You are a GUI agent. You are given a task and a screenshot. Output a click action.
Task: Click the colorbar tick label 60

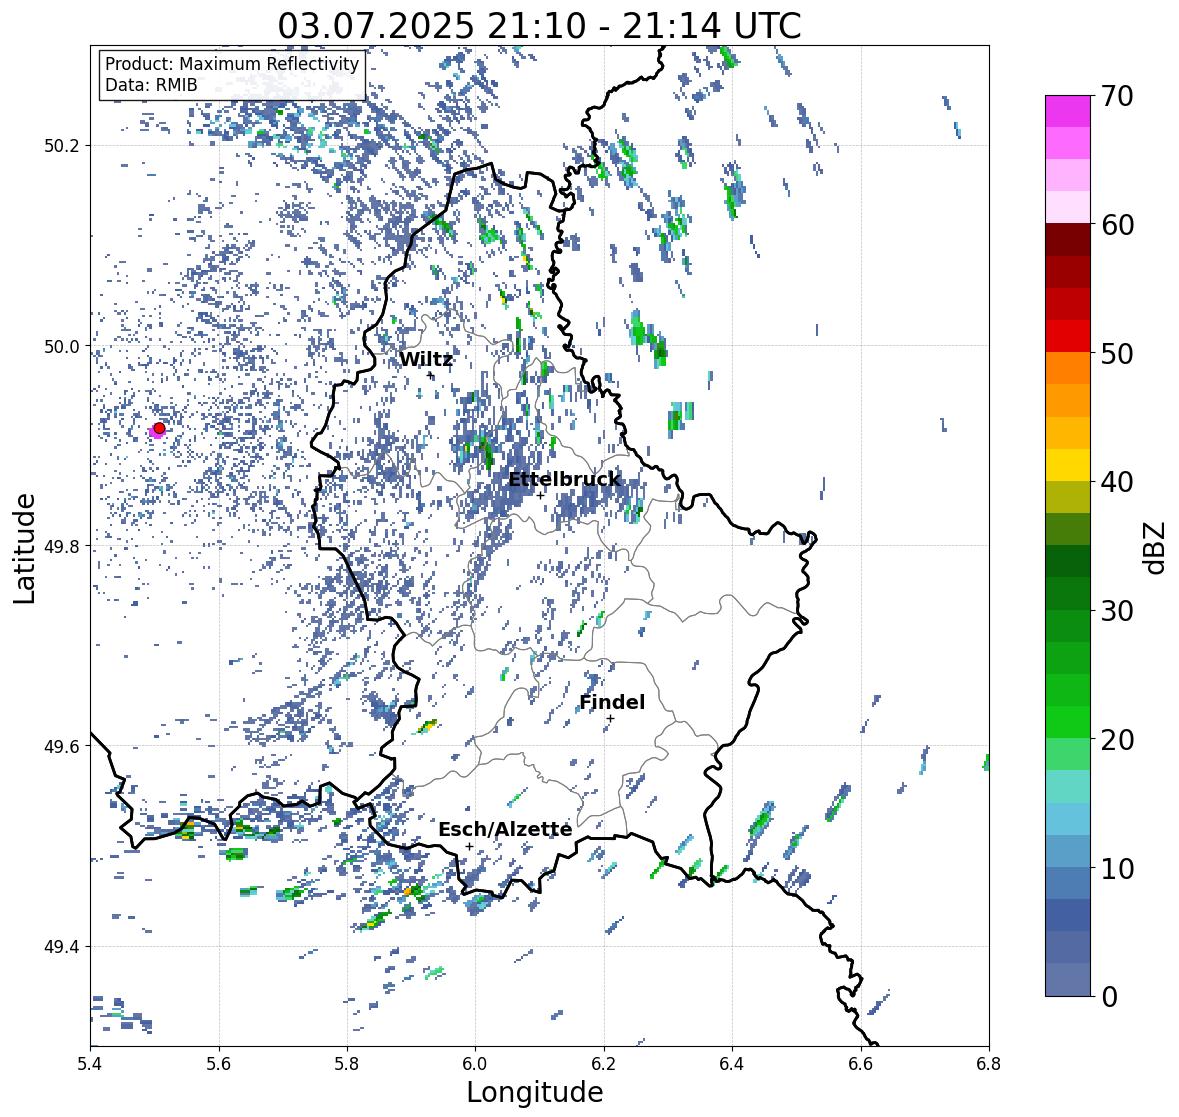point(1117,225)
